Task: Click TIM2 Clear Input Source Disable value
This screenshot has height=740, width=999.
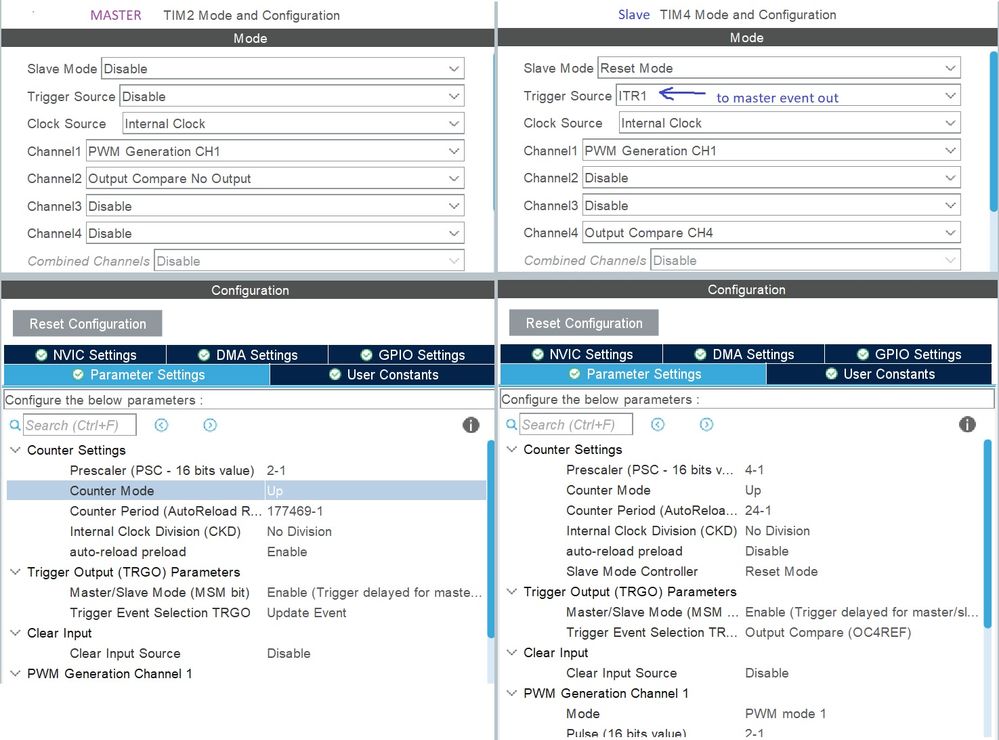Action: [289, 653]
